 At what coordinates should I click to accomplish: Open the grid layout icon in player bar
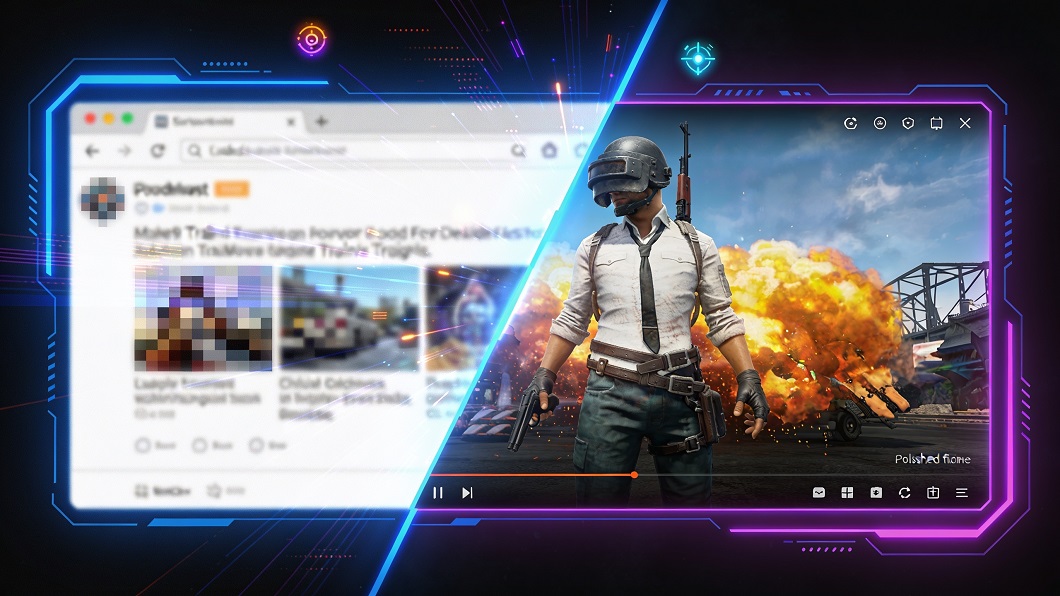(847, 493)
